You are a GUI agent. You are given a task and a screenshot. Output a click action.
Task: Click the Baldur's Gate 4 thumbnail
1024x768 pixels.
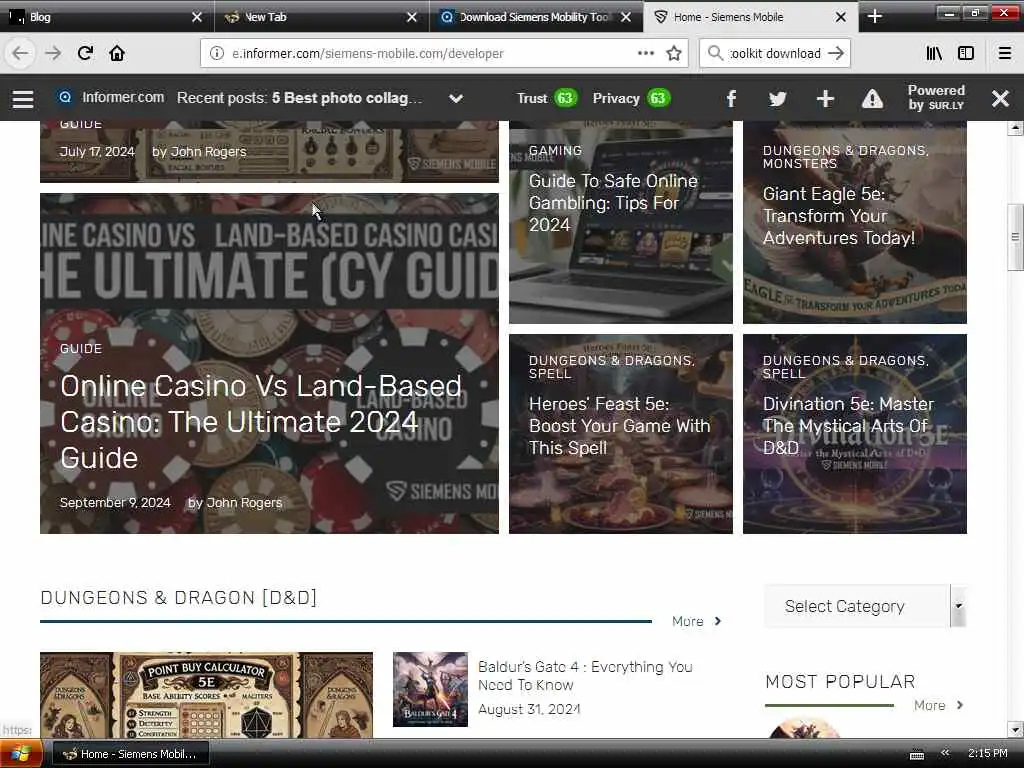coord(430,689)
